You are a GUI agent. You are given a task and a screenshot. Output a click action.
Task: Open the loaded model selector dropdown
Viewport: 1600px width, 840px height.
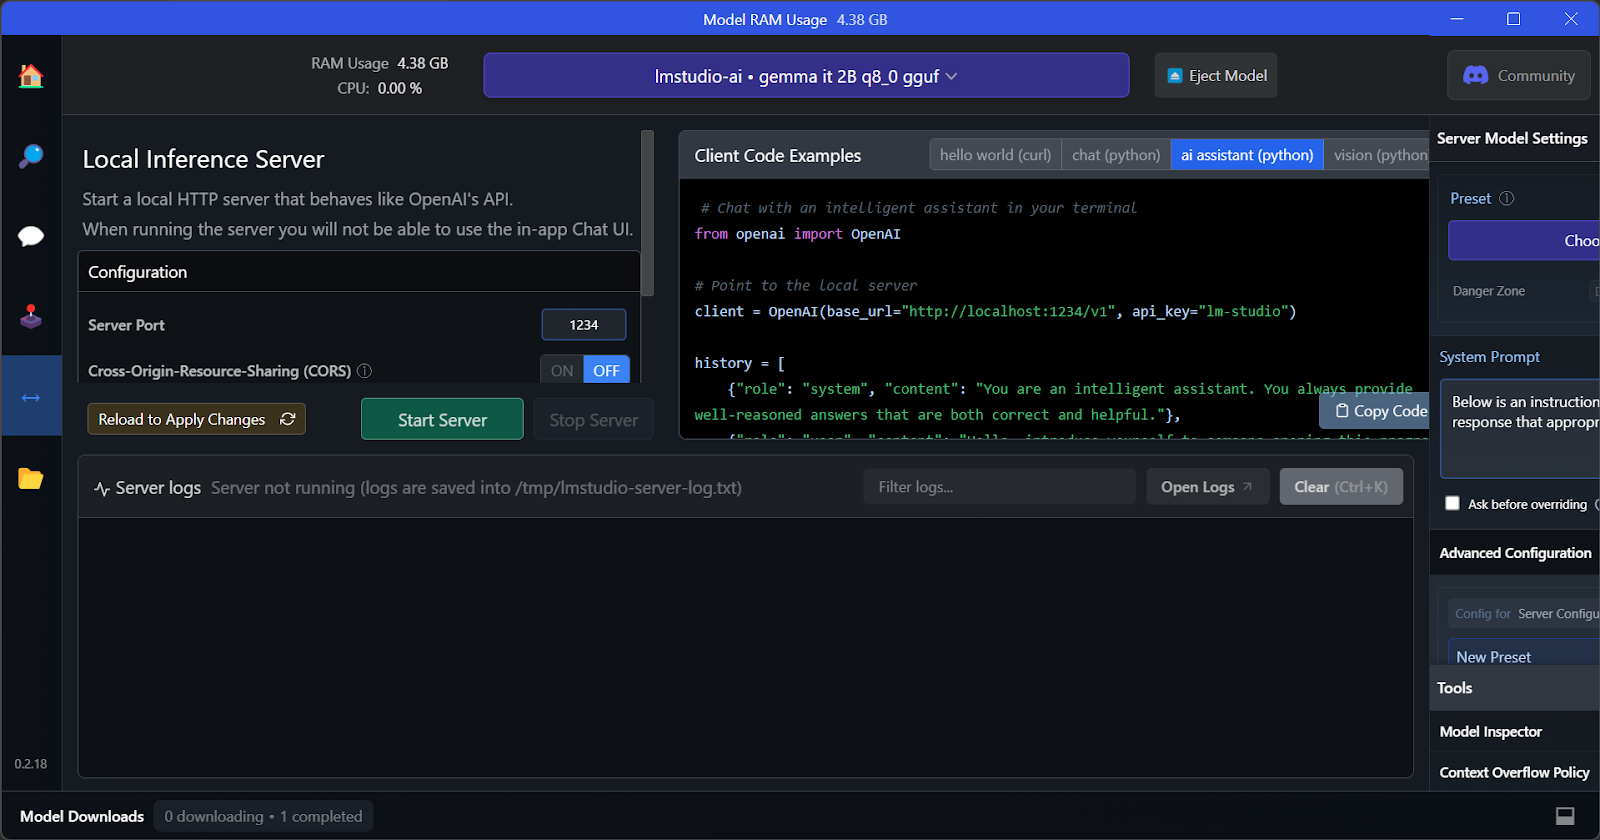[x=806, y=76]
